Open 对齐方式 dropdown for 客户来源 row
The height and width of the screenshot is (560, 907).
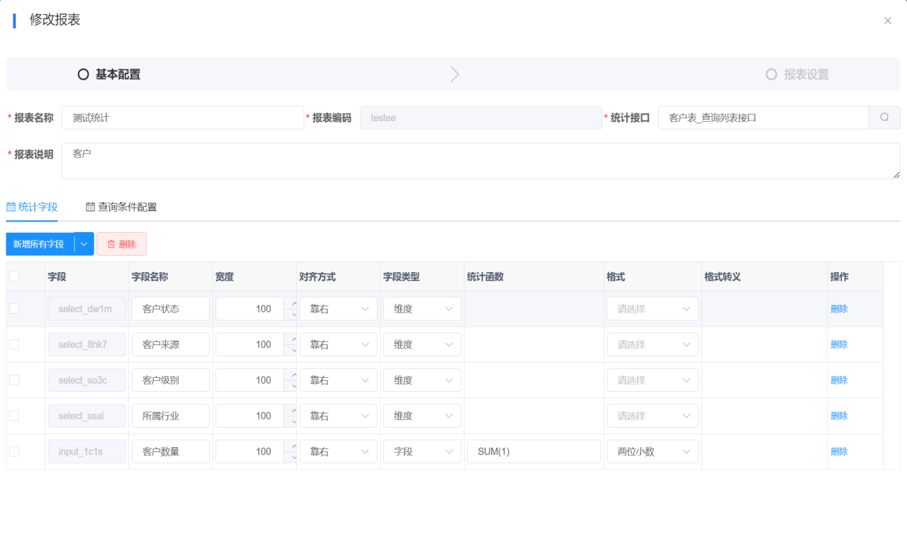tap(337, 345)
